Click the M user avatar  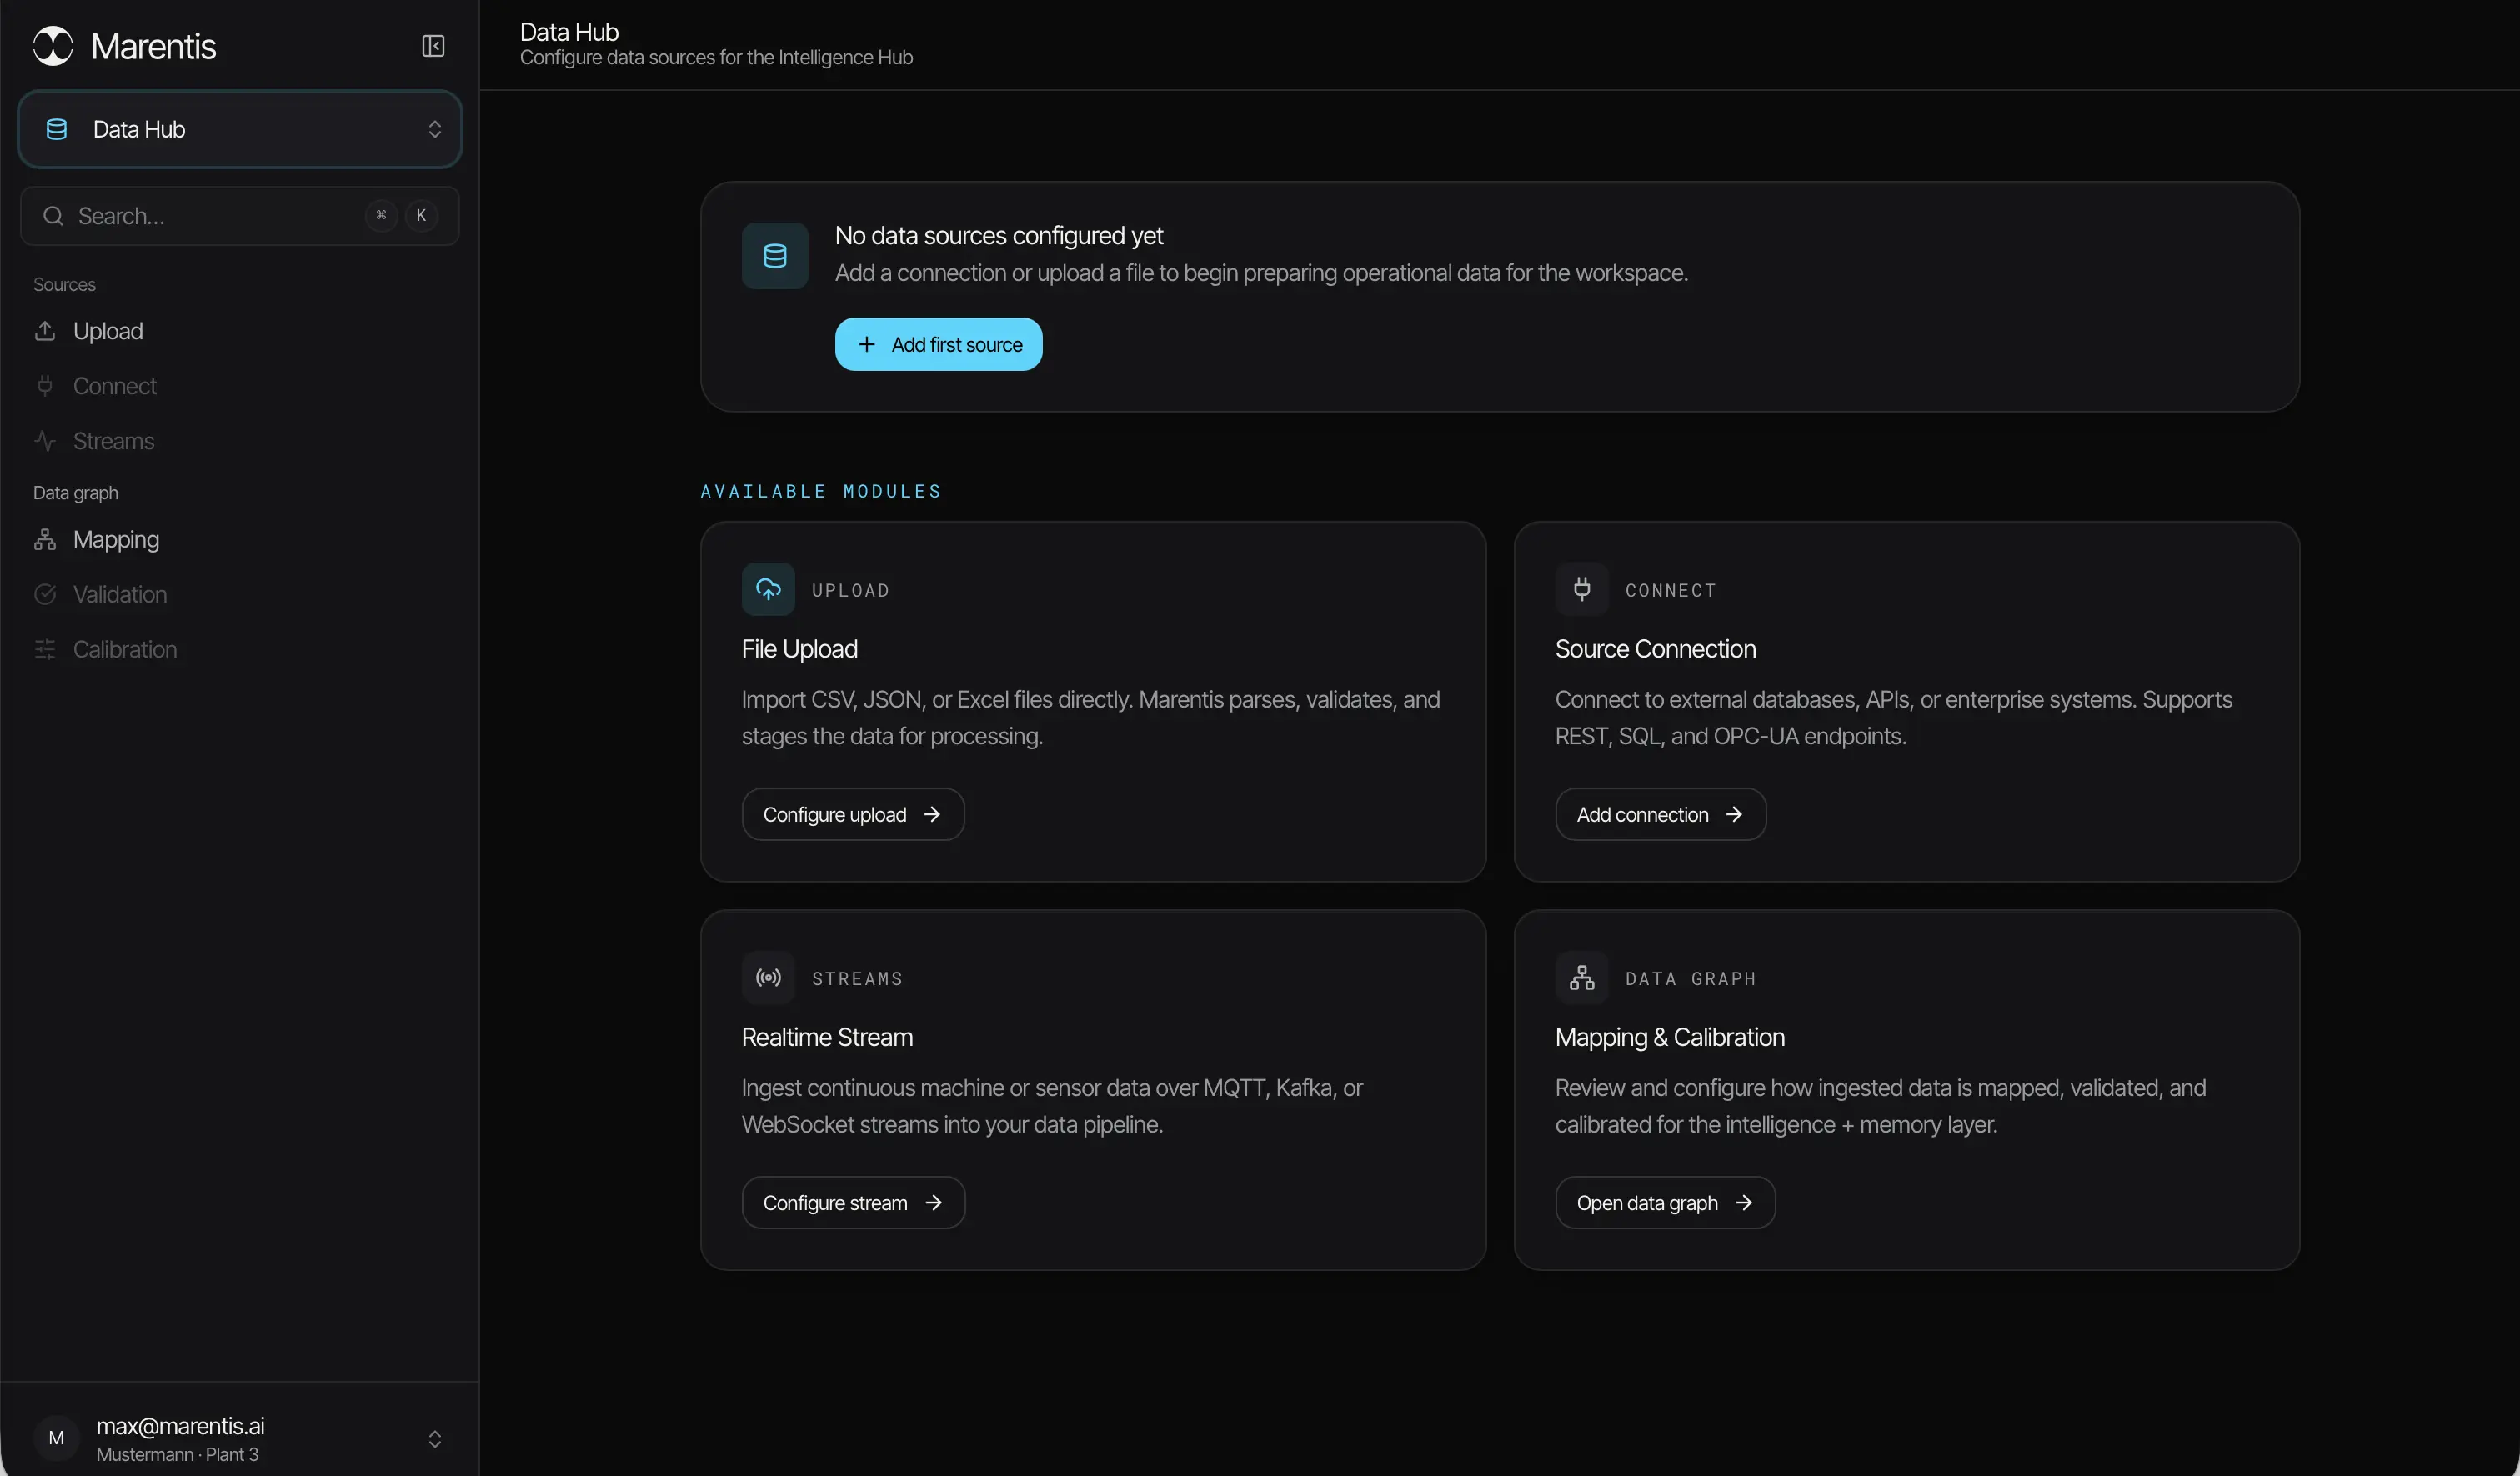coord(57,1438)
